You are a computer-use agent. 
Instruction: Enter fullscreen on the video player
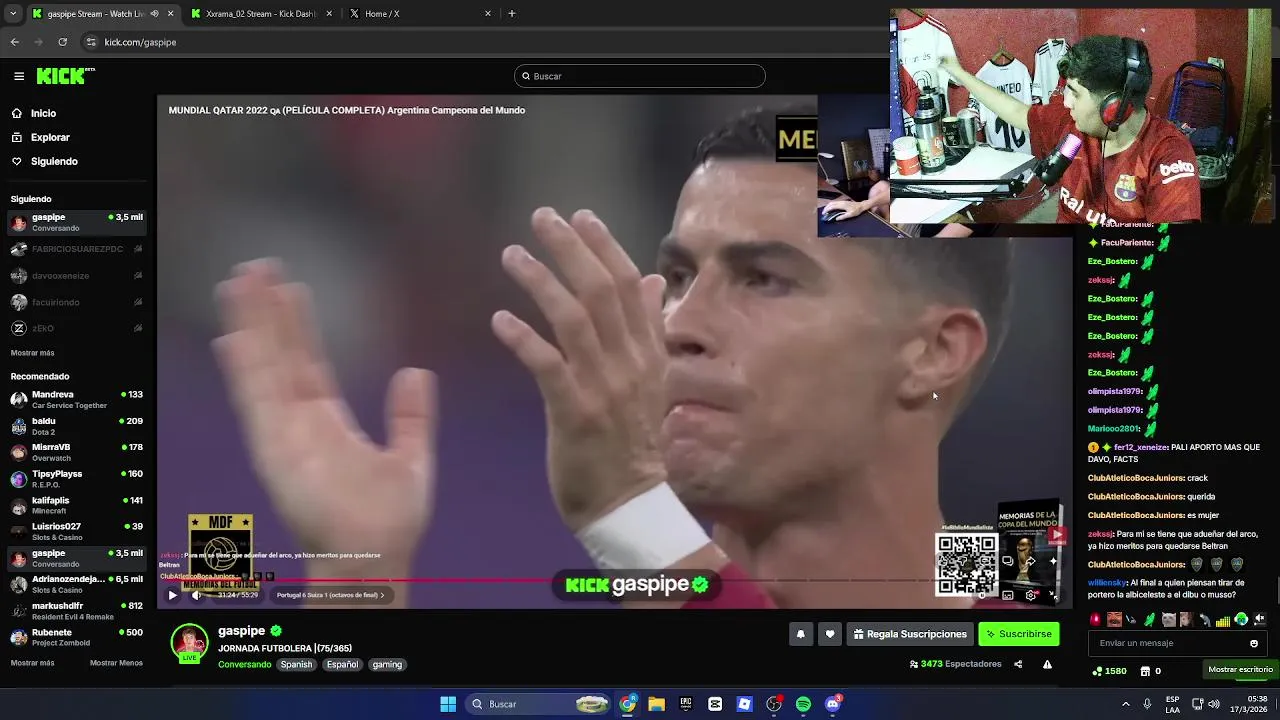pyautogui.click(x=1052, y=594)
